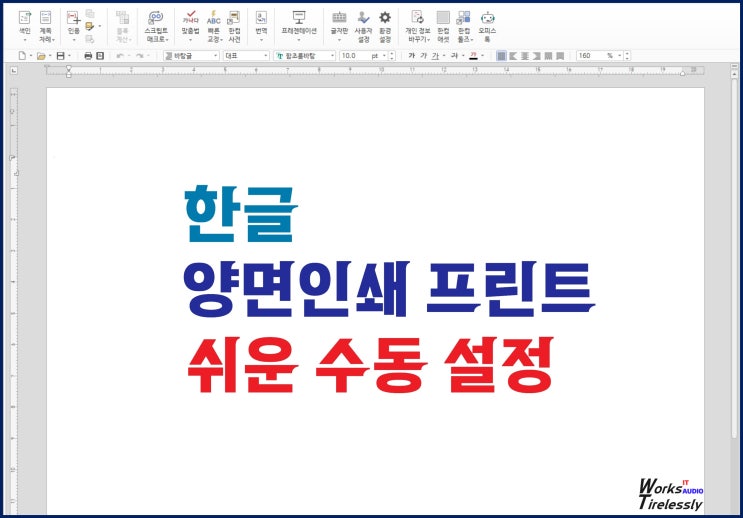Select divide alignment button
Image resolution: width=743 pixels, height=518 pixels.
click(x=560, y=56)
